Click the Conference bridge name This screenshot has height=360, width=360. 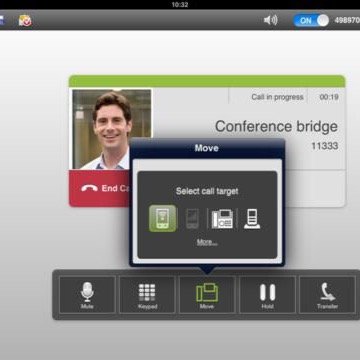point(276,127)
